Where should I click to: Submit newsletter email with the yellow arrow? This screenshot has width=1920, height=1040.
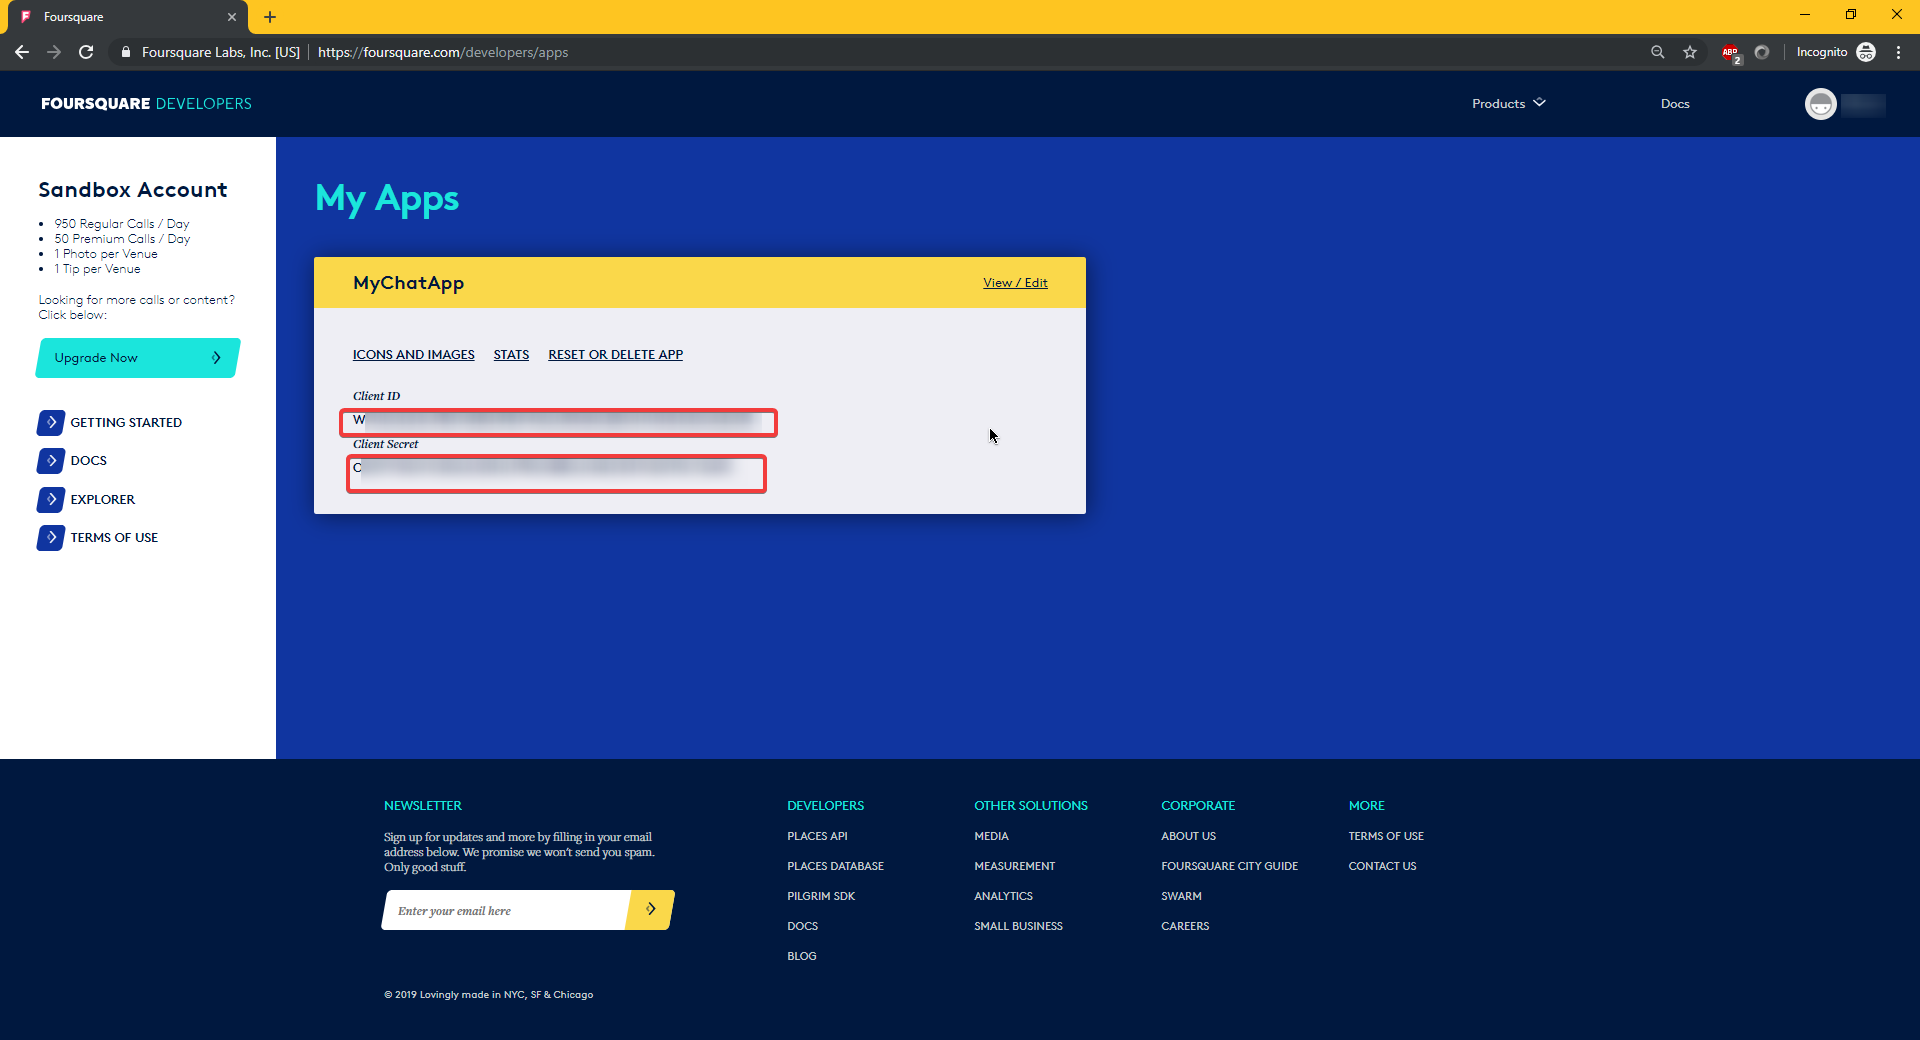pyautogui.click(x=650, y=910)
